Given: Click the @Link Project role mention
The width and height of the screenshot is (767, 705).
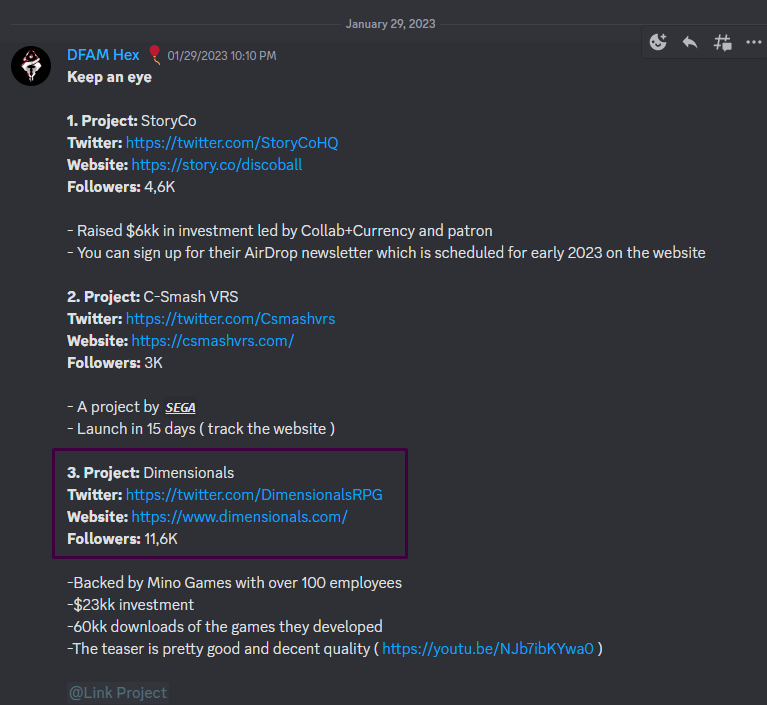Looking at the screenshot, I should pyautogui.click(x=118, y=693).
